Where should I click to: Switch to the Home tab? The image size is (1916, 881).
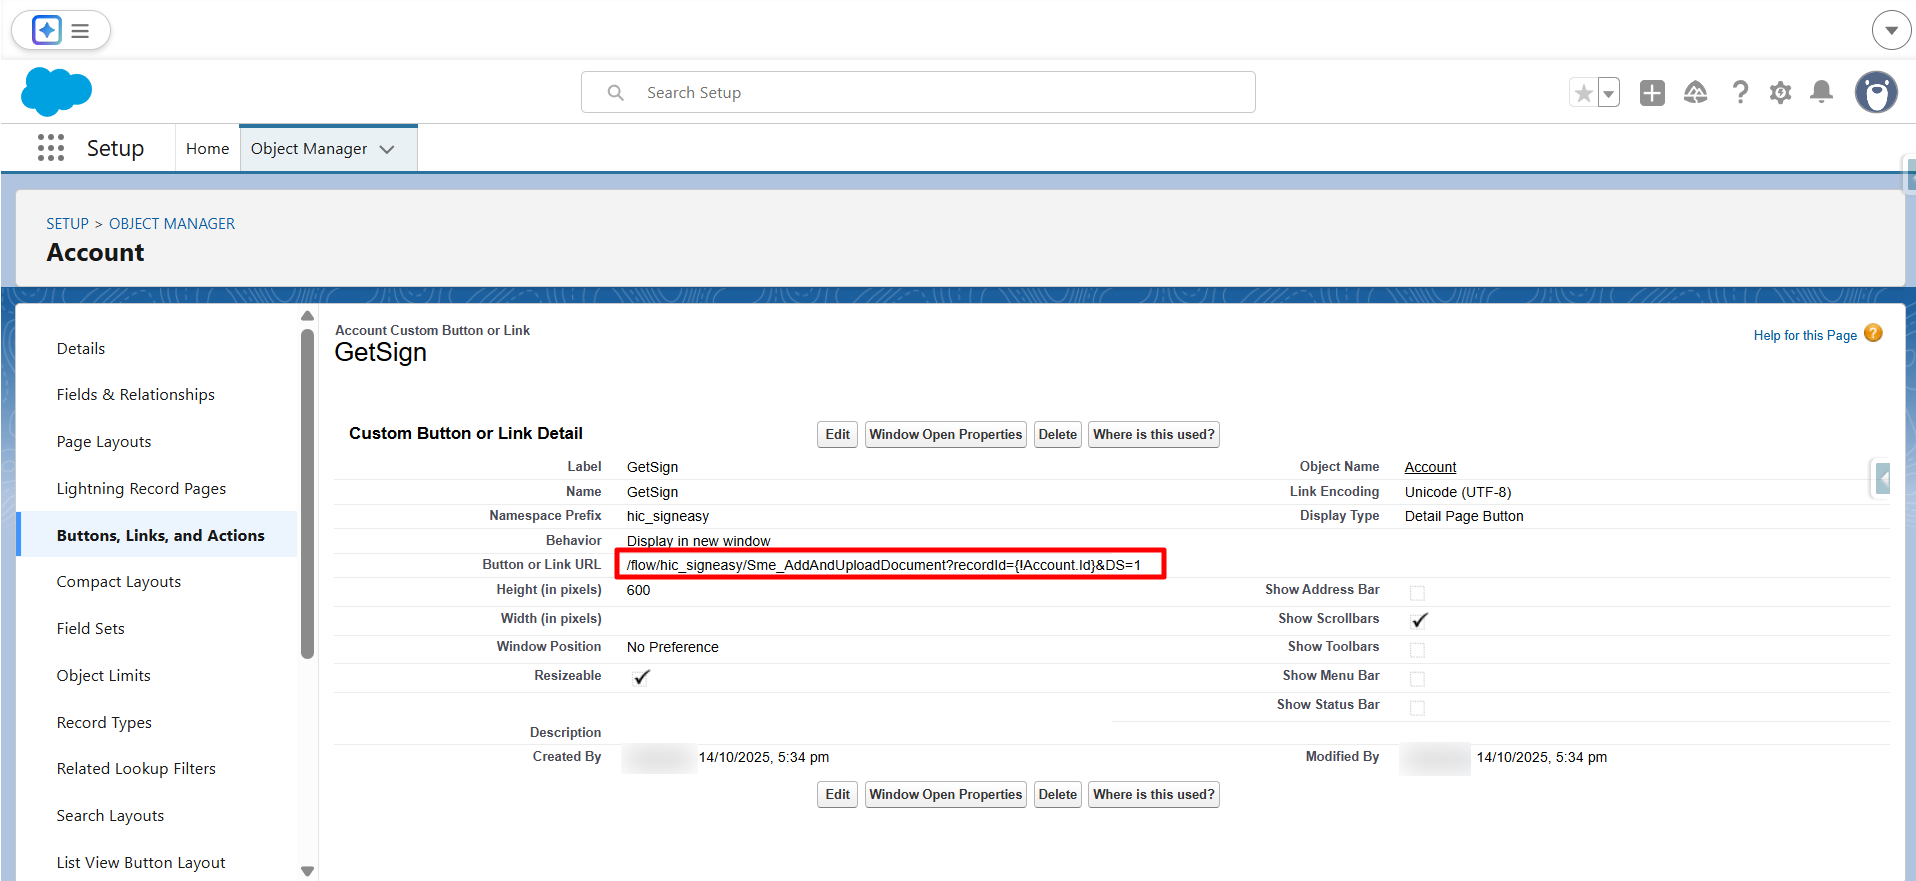(x=207, y=149)
